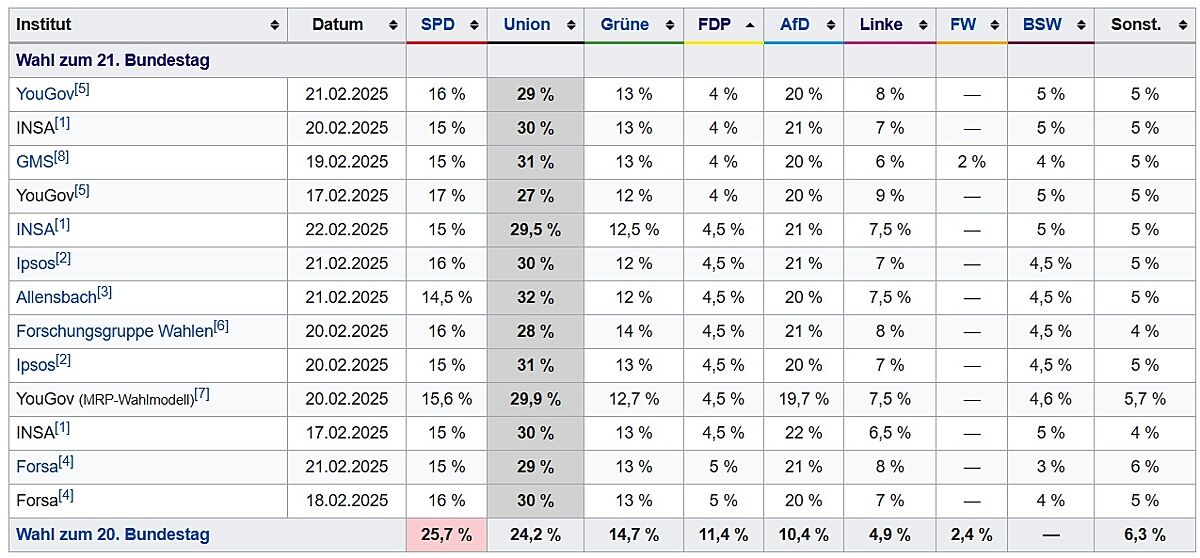Open the Wahl zum 21. Bundestag link
1200x558 pixels.
click(x=113, y=61)
